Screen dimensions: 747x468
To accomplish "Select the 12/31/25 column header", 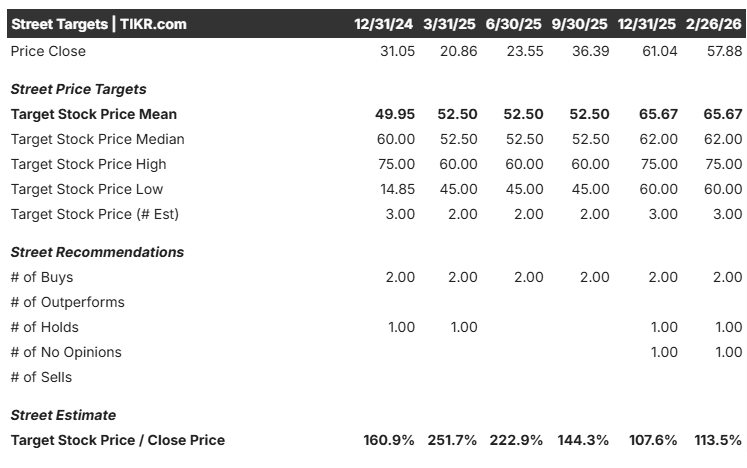I will click(x=648, y=24).
